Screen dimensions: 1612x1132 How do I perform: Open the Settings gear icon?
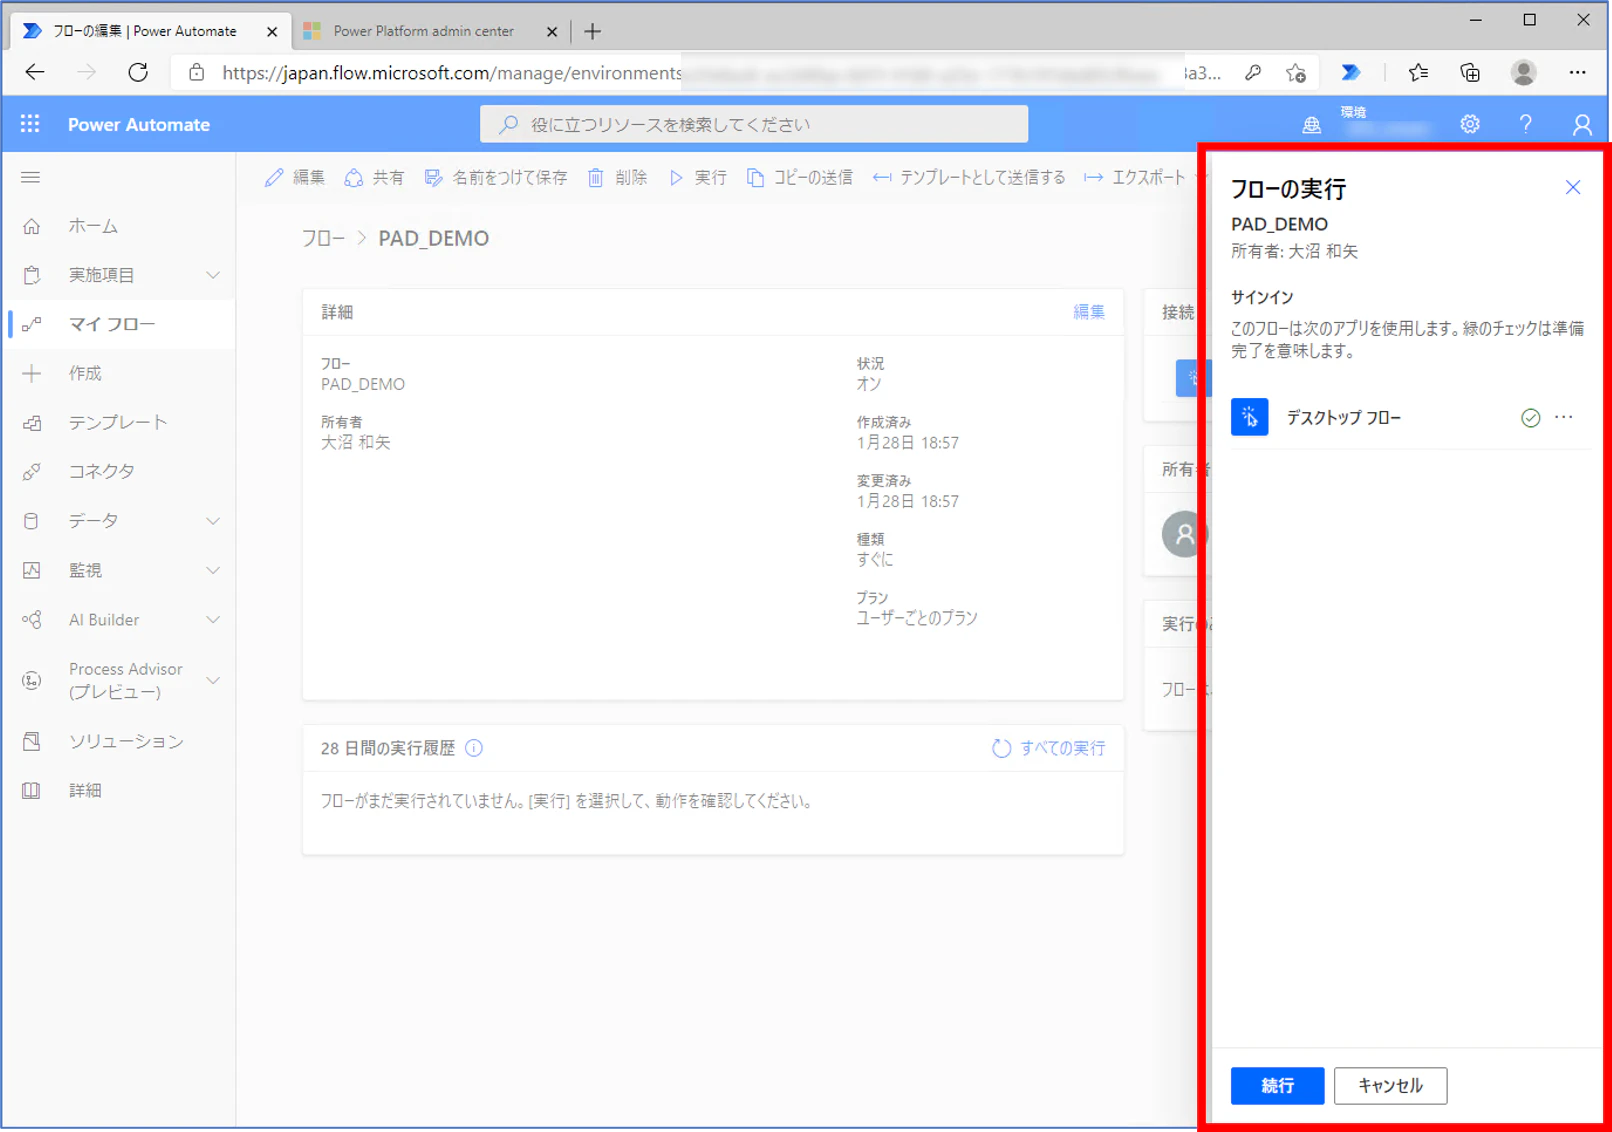(1469, 124)
